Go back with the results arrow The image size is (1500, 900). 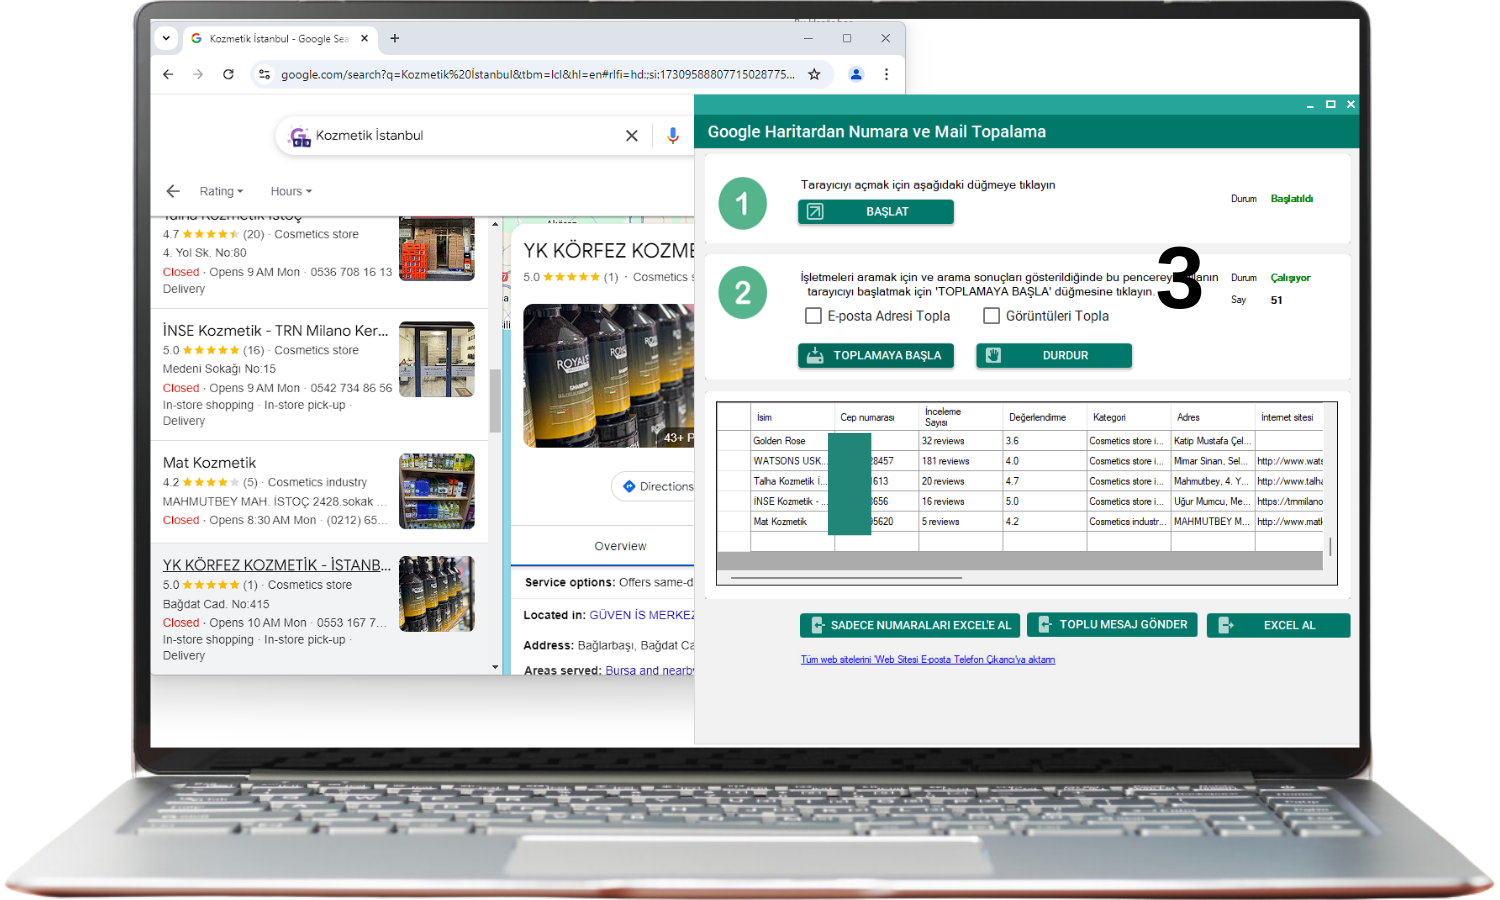point(173,191)
